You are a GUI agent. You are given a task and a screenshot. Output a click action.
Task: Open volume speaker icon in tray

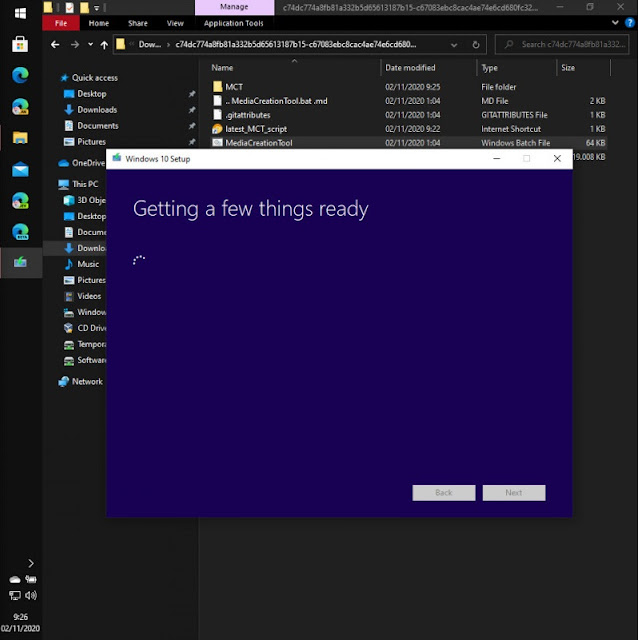pos(31,596)
